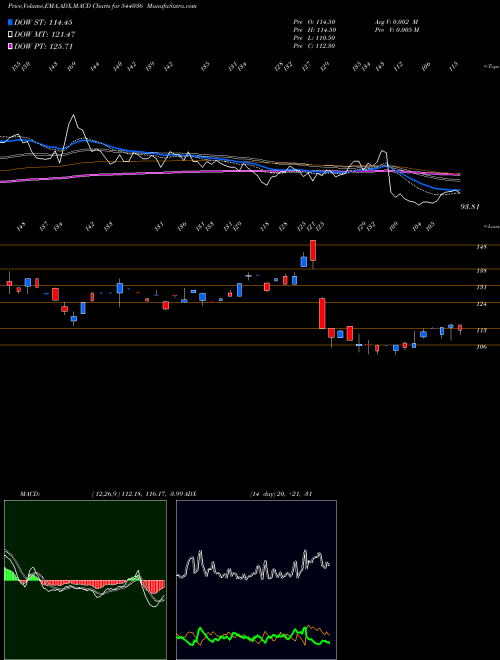The image size is (500, 660).
Task: Click the 106 price axis label
Action: [x=481, y=347]
